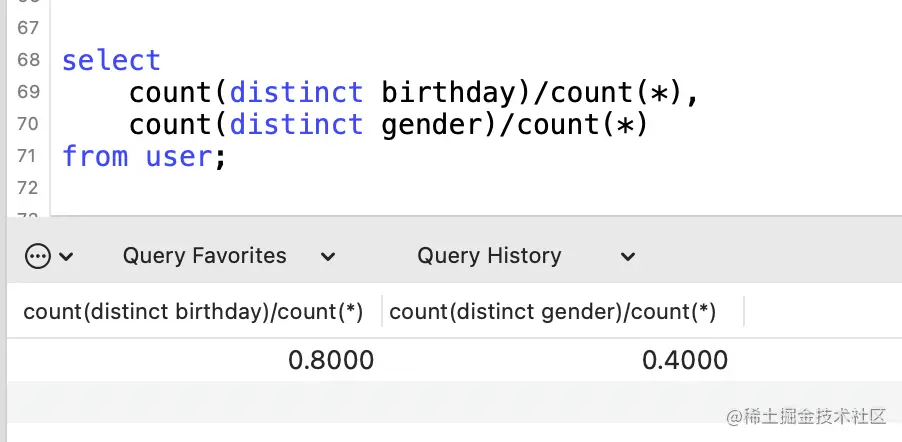Image resolution: width=902 pixels, height=442 pixels.
Task: Click the empty second result row
Action: [454, 402]
